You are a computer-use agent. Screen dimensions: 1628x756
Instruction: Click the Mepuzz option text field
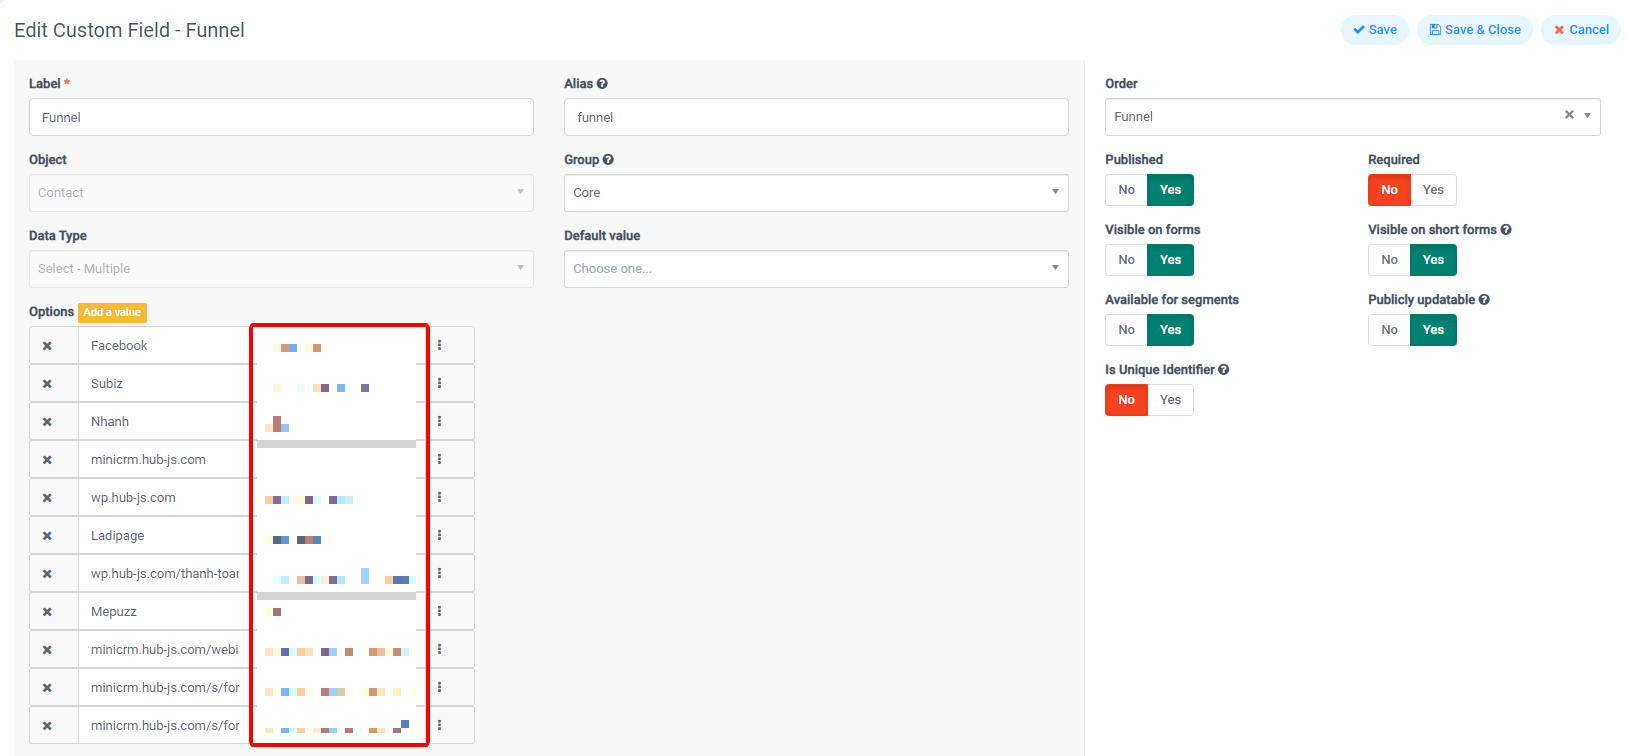pyautogui.click(x=165, y=612)
